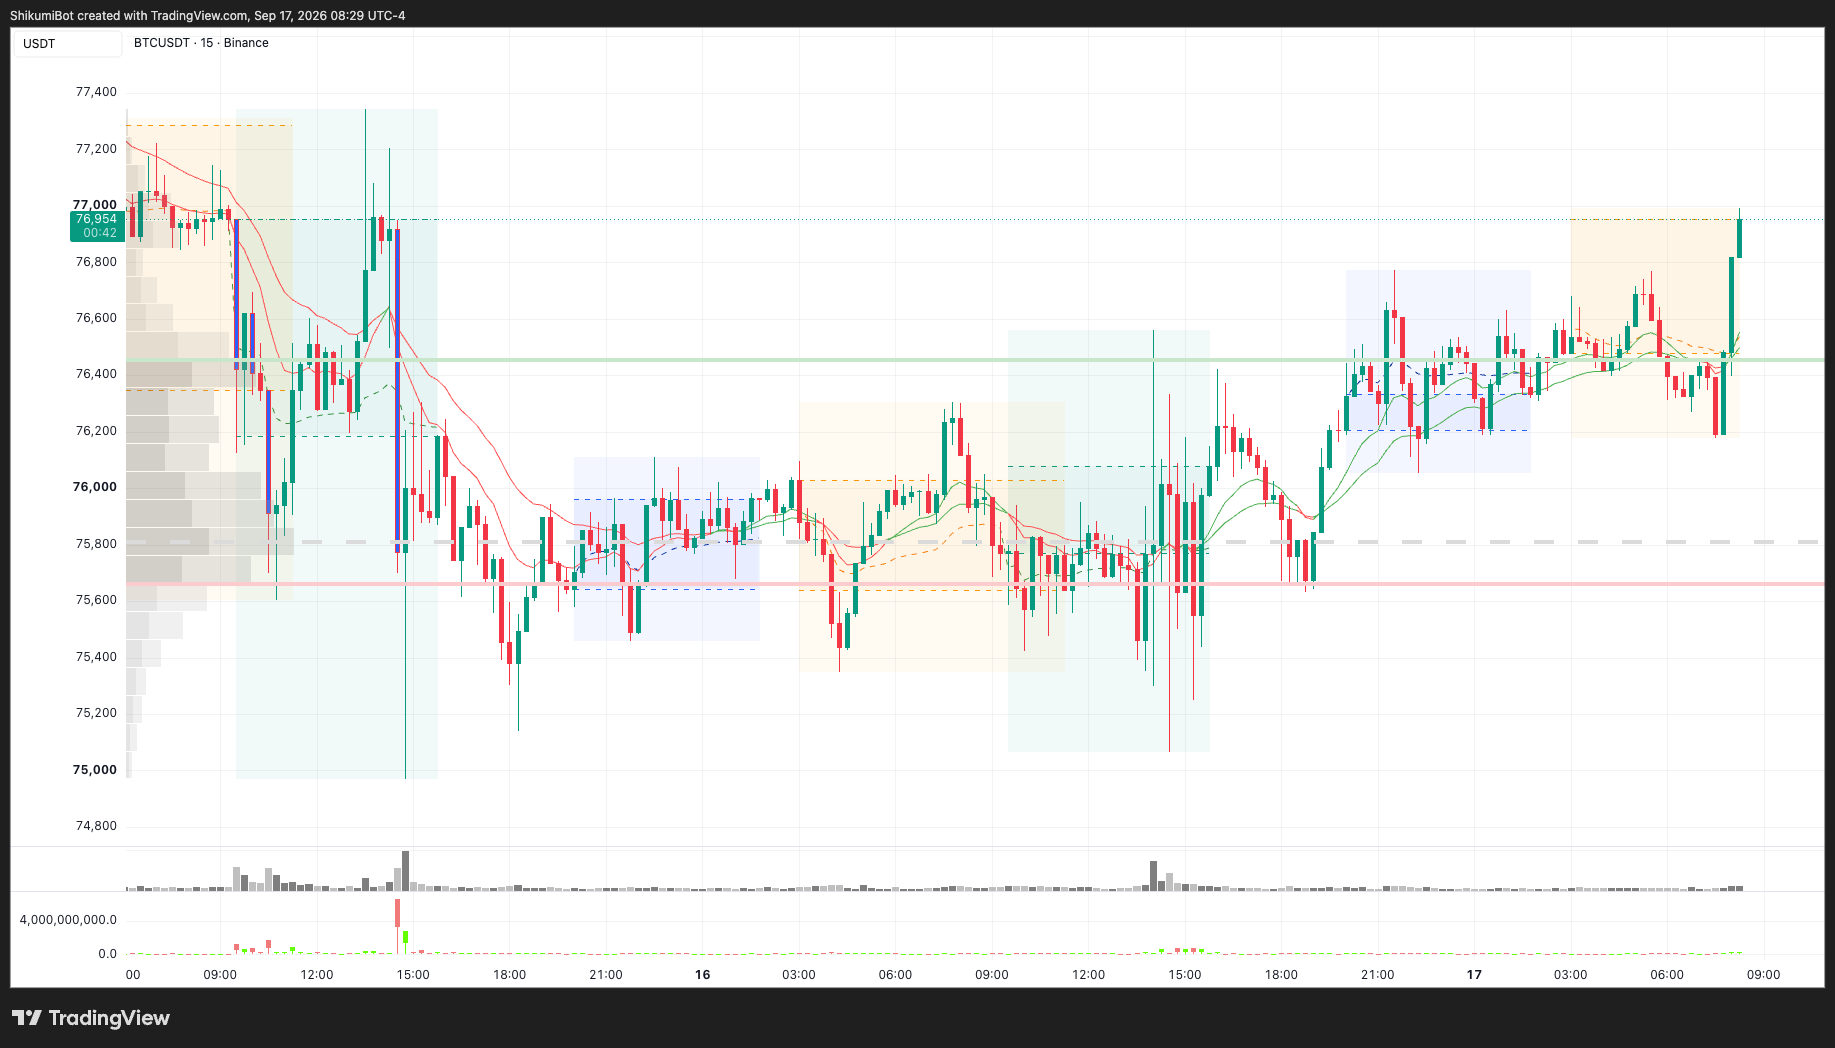This screenshot has height=1048, width=1835.
Task: Click the 76,400 price axis label
Action: click(x=96, y=374)
